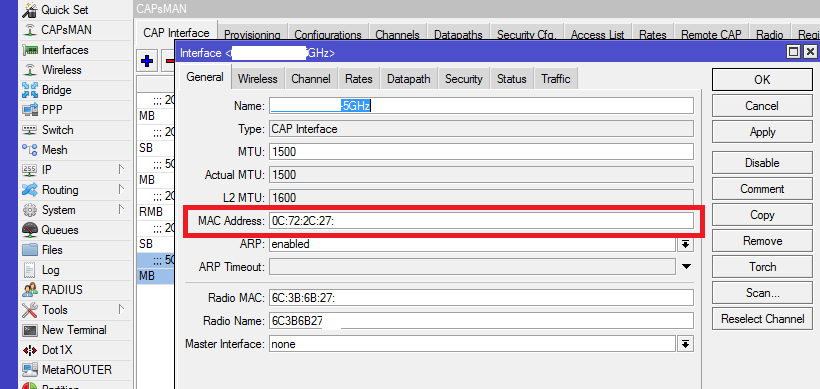820x389 pixels.
Task: Open PPP menu icon
Action: (30, 110)
